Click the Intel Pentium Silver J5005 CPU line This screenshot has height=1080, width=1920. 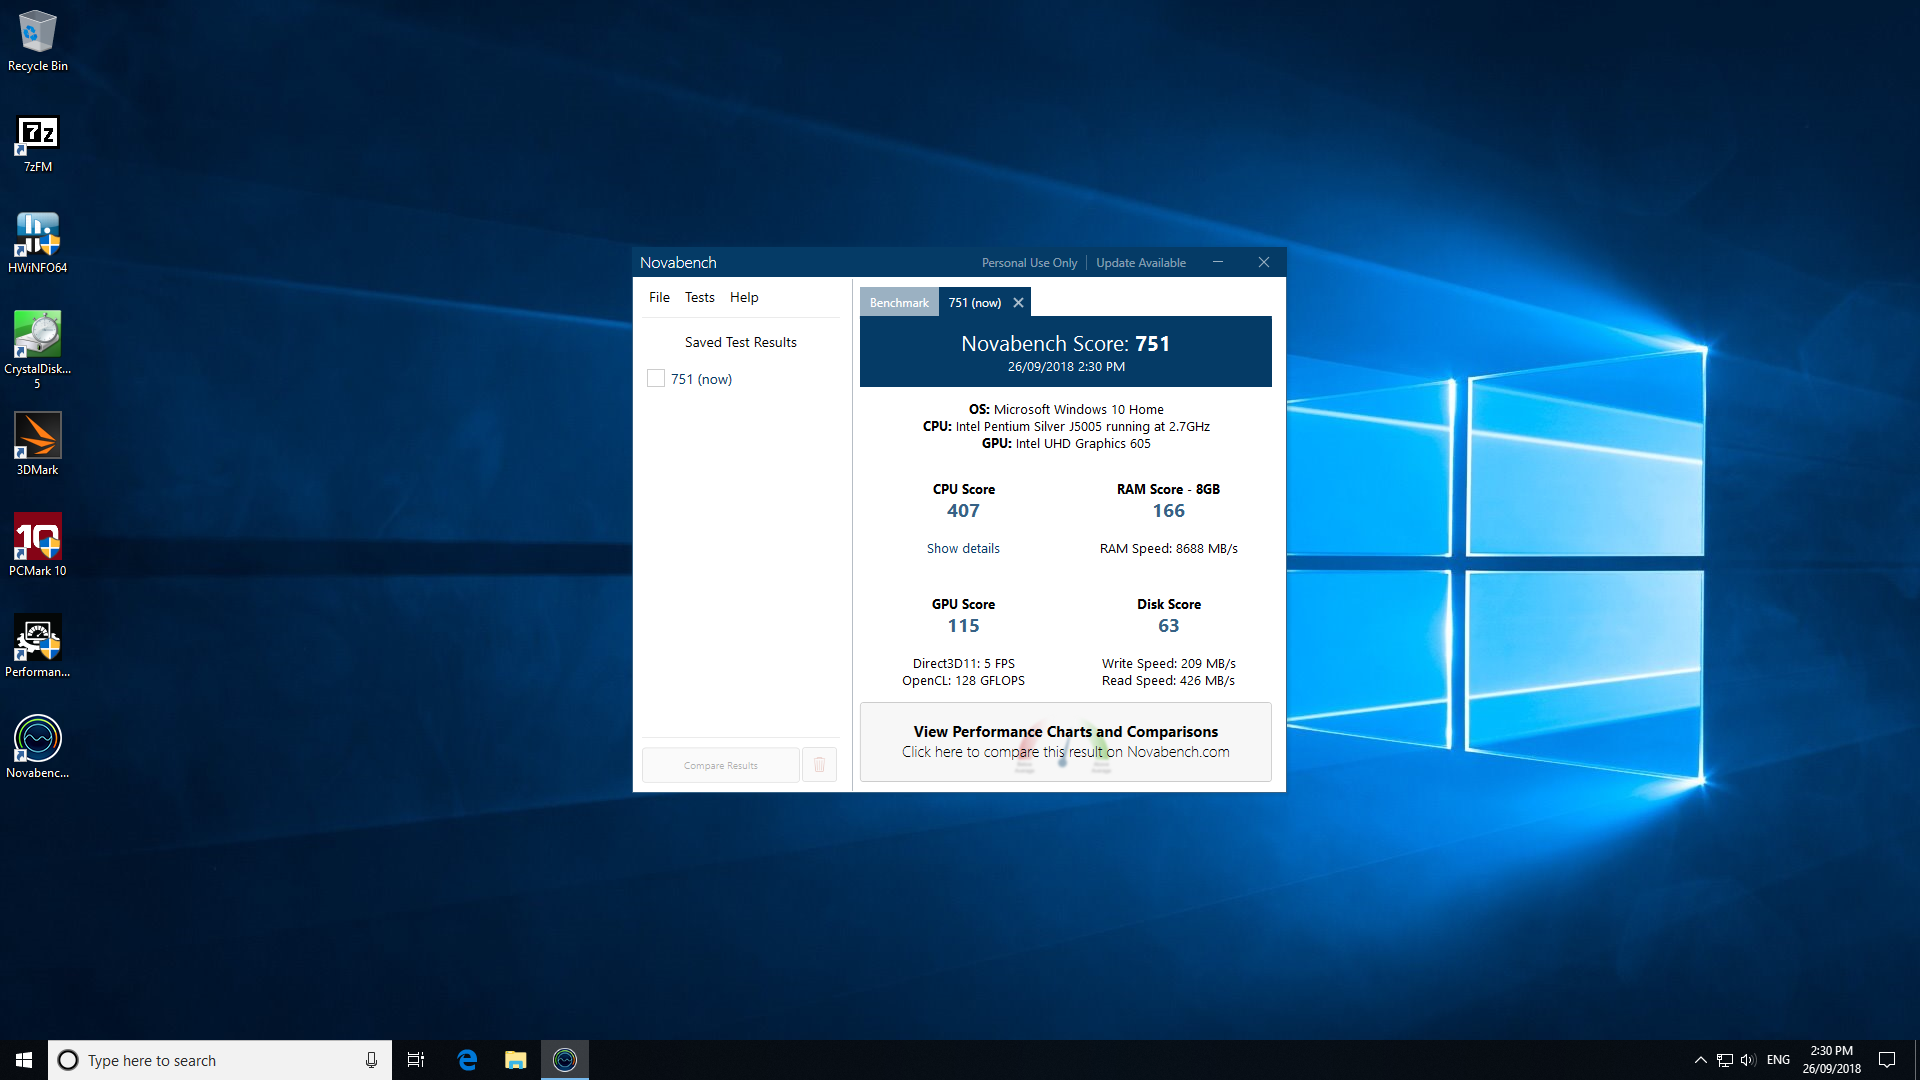click(1066, 426)
